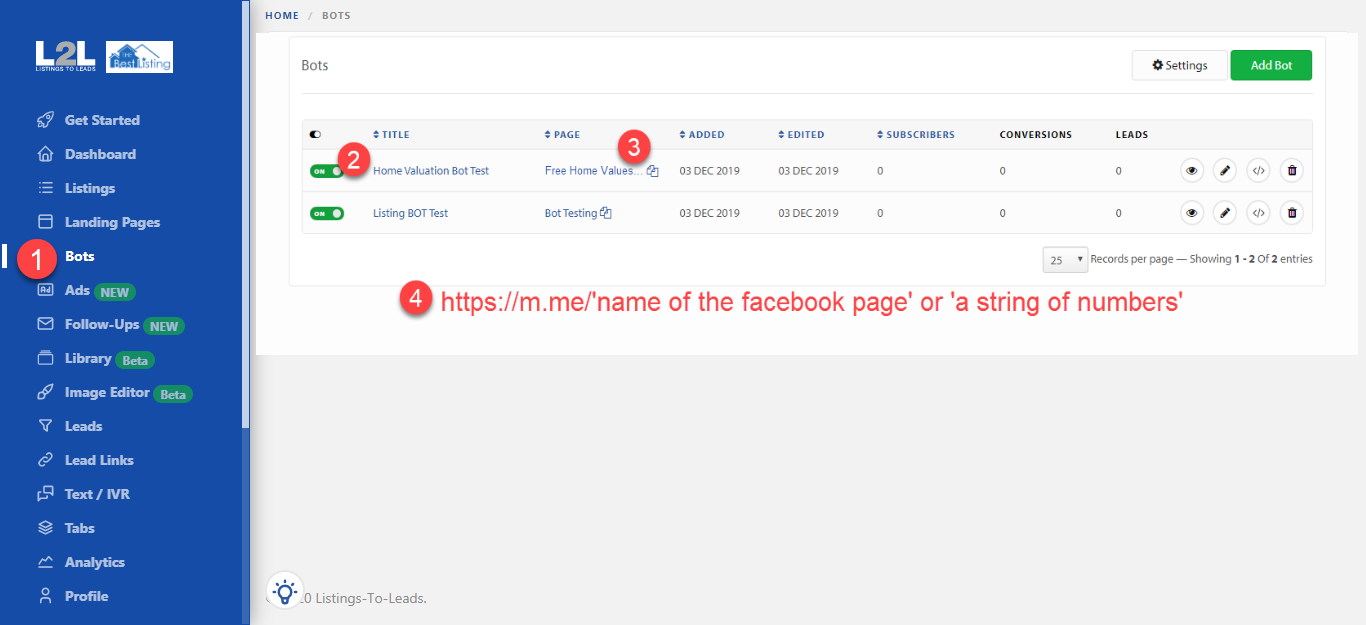Click the L2L Listings to Leads logo

pyautogui.click(x=64, y=57)
